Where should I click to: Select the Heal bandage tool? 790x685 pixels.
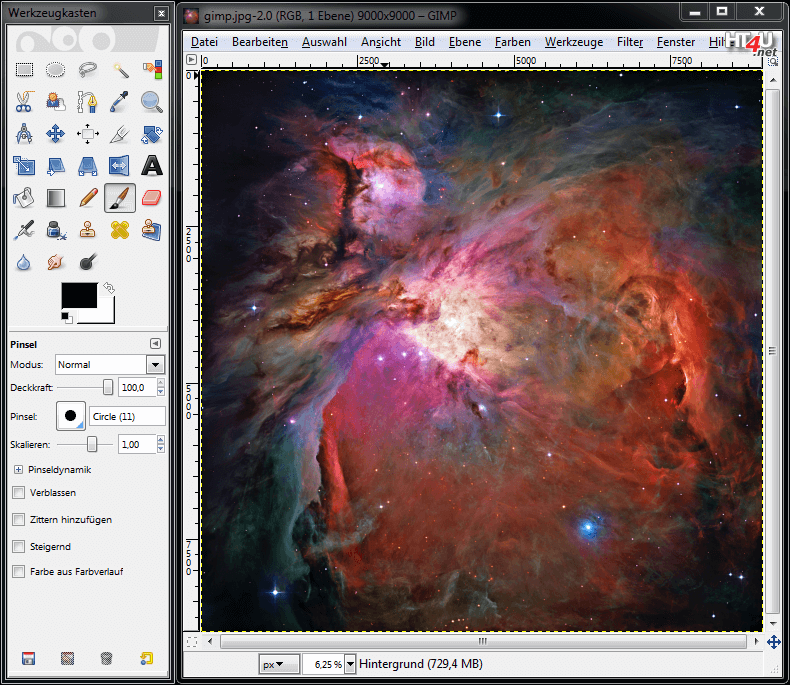tap(120, 230)
